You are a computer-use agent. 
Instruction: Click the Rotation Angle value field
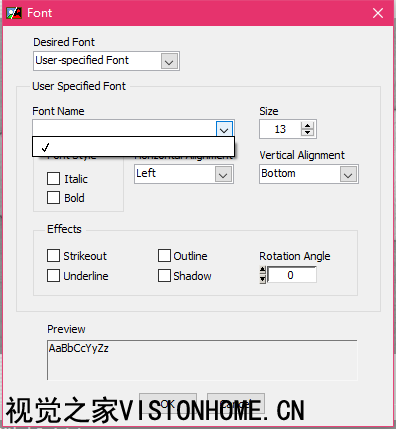pyautogui.click(x=292, y=275)
